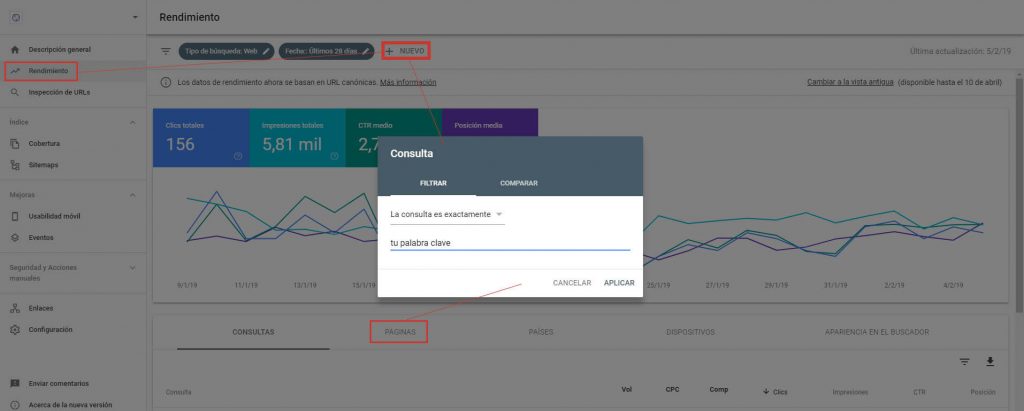Switch to the PAÍSES tab
The image size is (1024, 411).
point(541,333)
